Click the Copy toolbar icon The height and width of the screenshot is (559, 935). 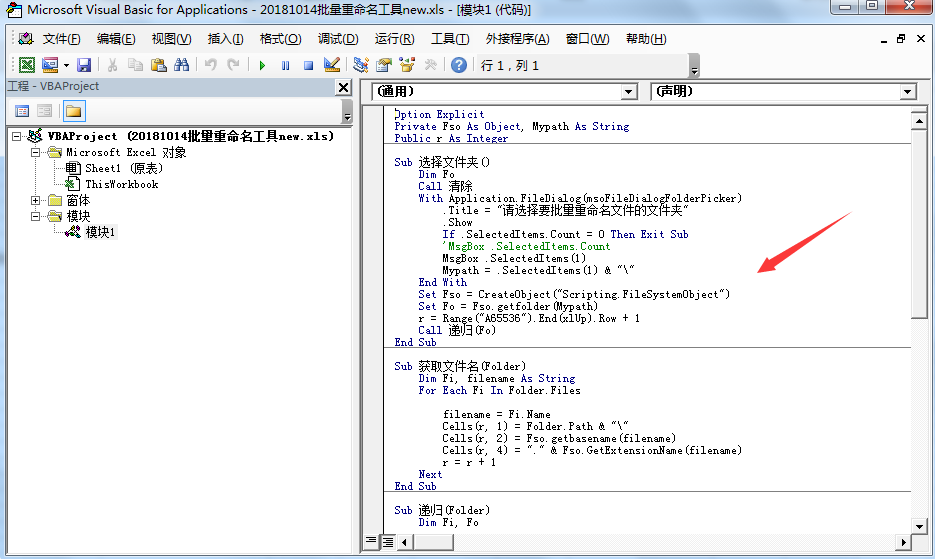(135, 65)
